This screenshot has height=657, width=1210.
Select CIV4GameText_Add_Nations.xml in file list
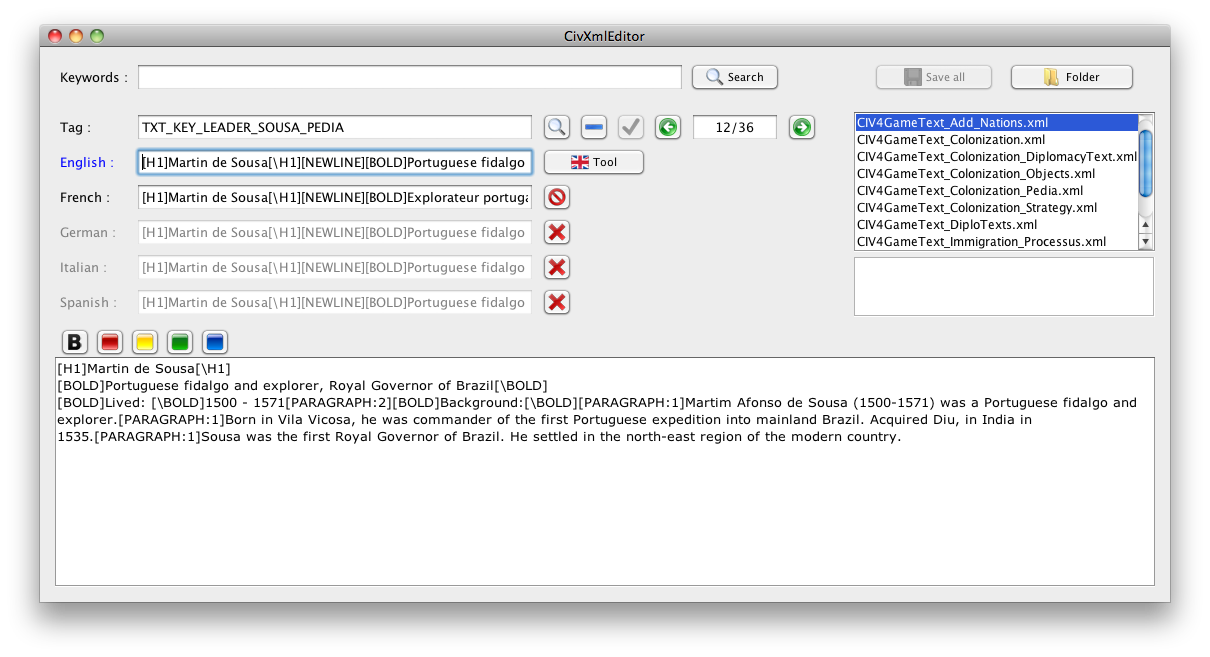(x=996, y=122)
